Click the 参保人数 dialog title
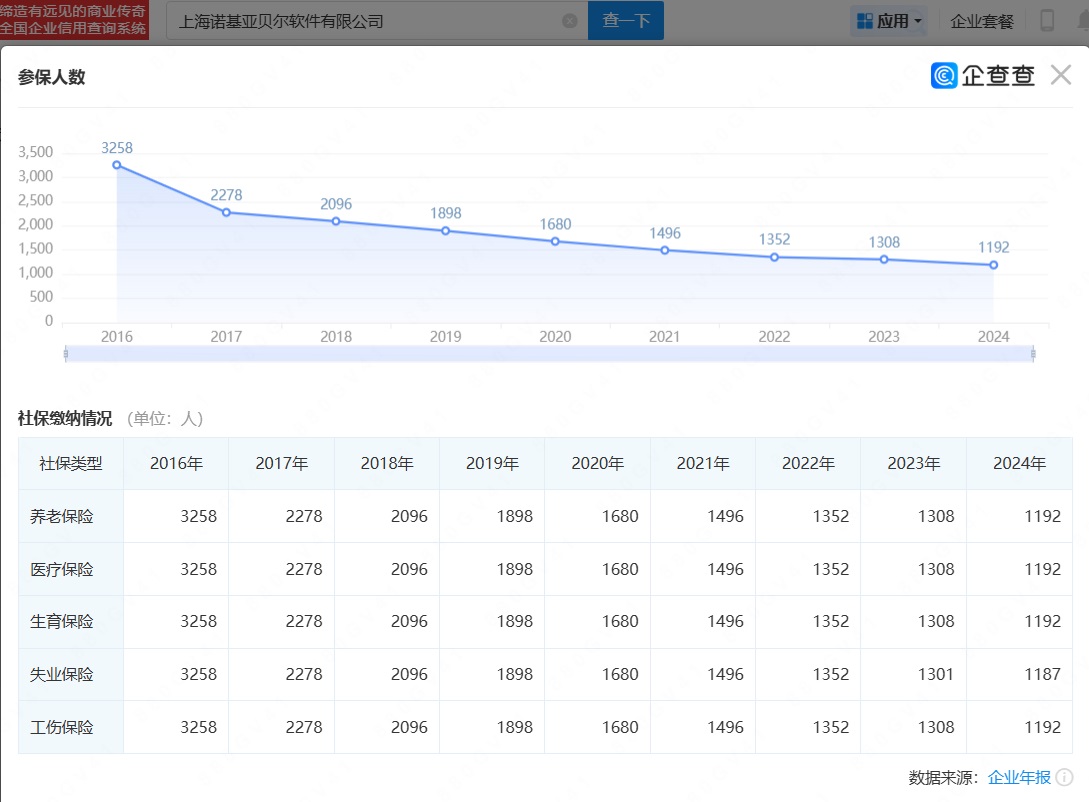The image size is (1089, 802). (51, 77)
